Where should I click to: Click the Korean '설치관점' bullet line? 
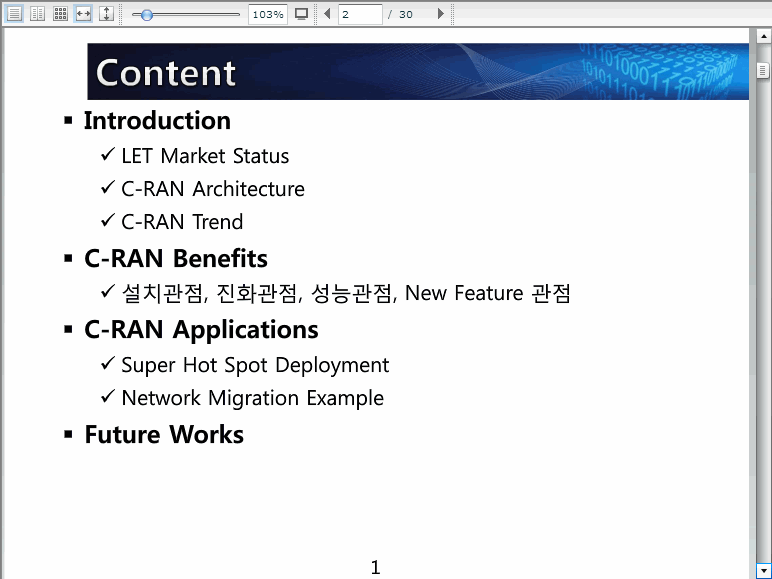[x=346, y=293]
